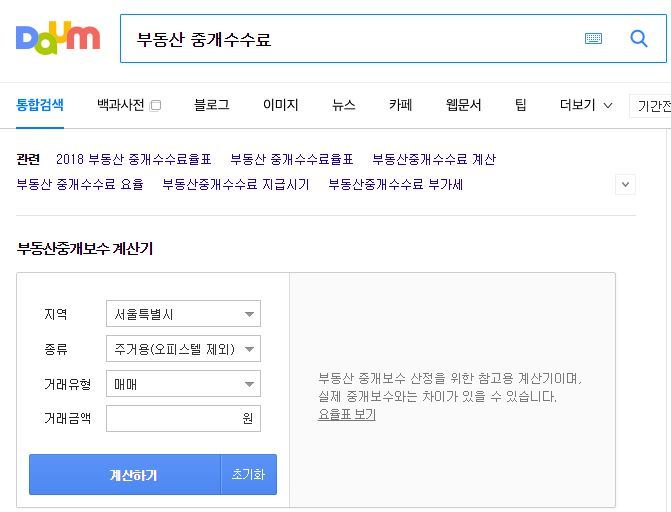
Task: Click the 관련 label before related searches
Action: [x=28, y=159]
